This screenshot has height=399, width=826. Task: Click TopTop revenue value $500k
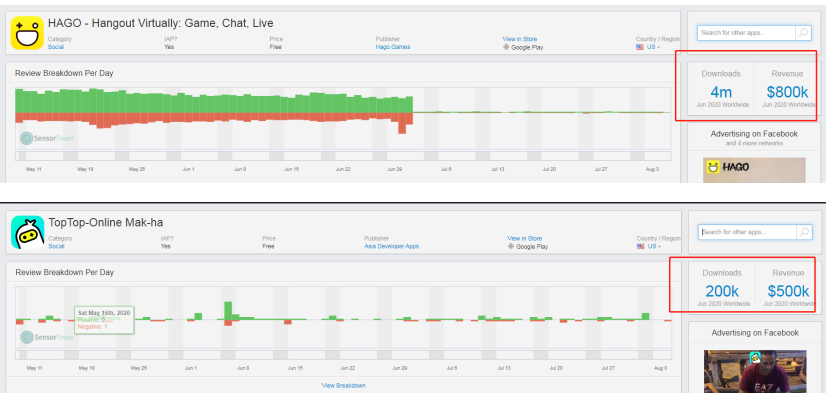[788, 291]
